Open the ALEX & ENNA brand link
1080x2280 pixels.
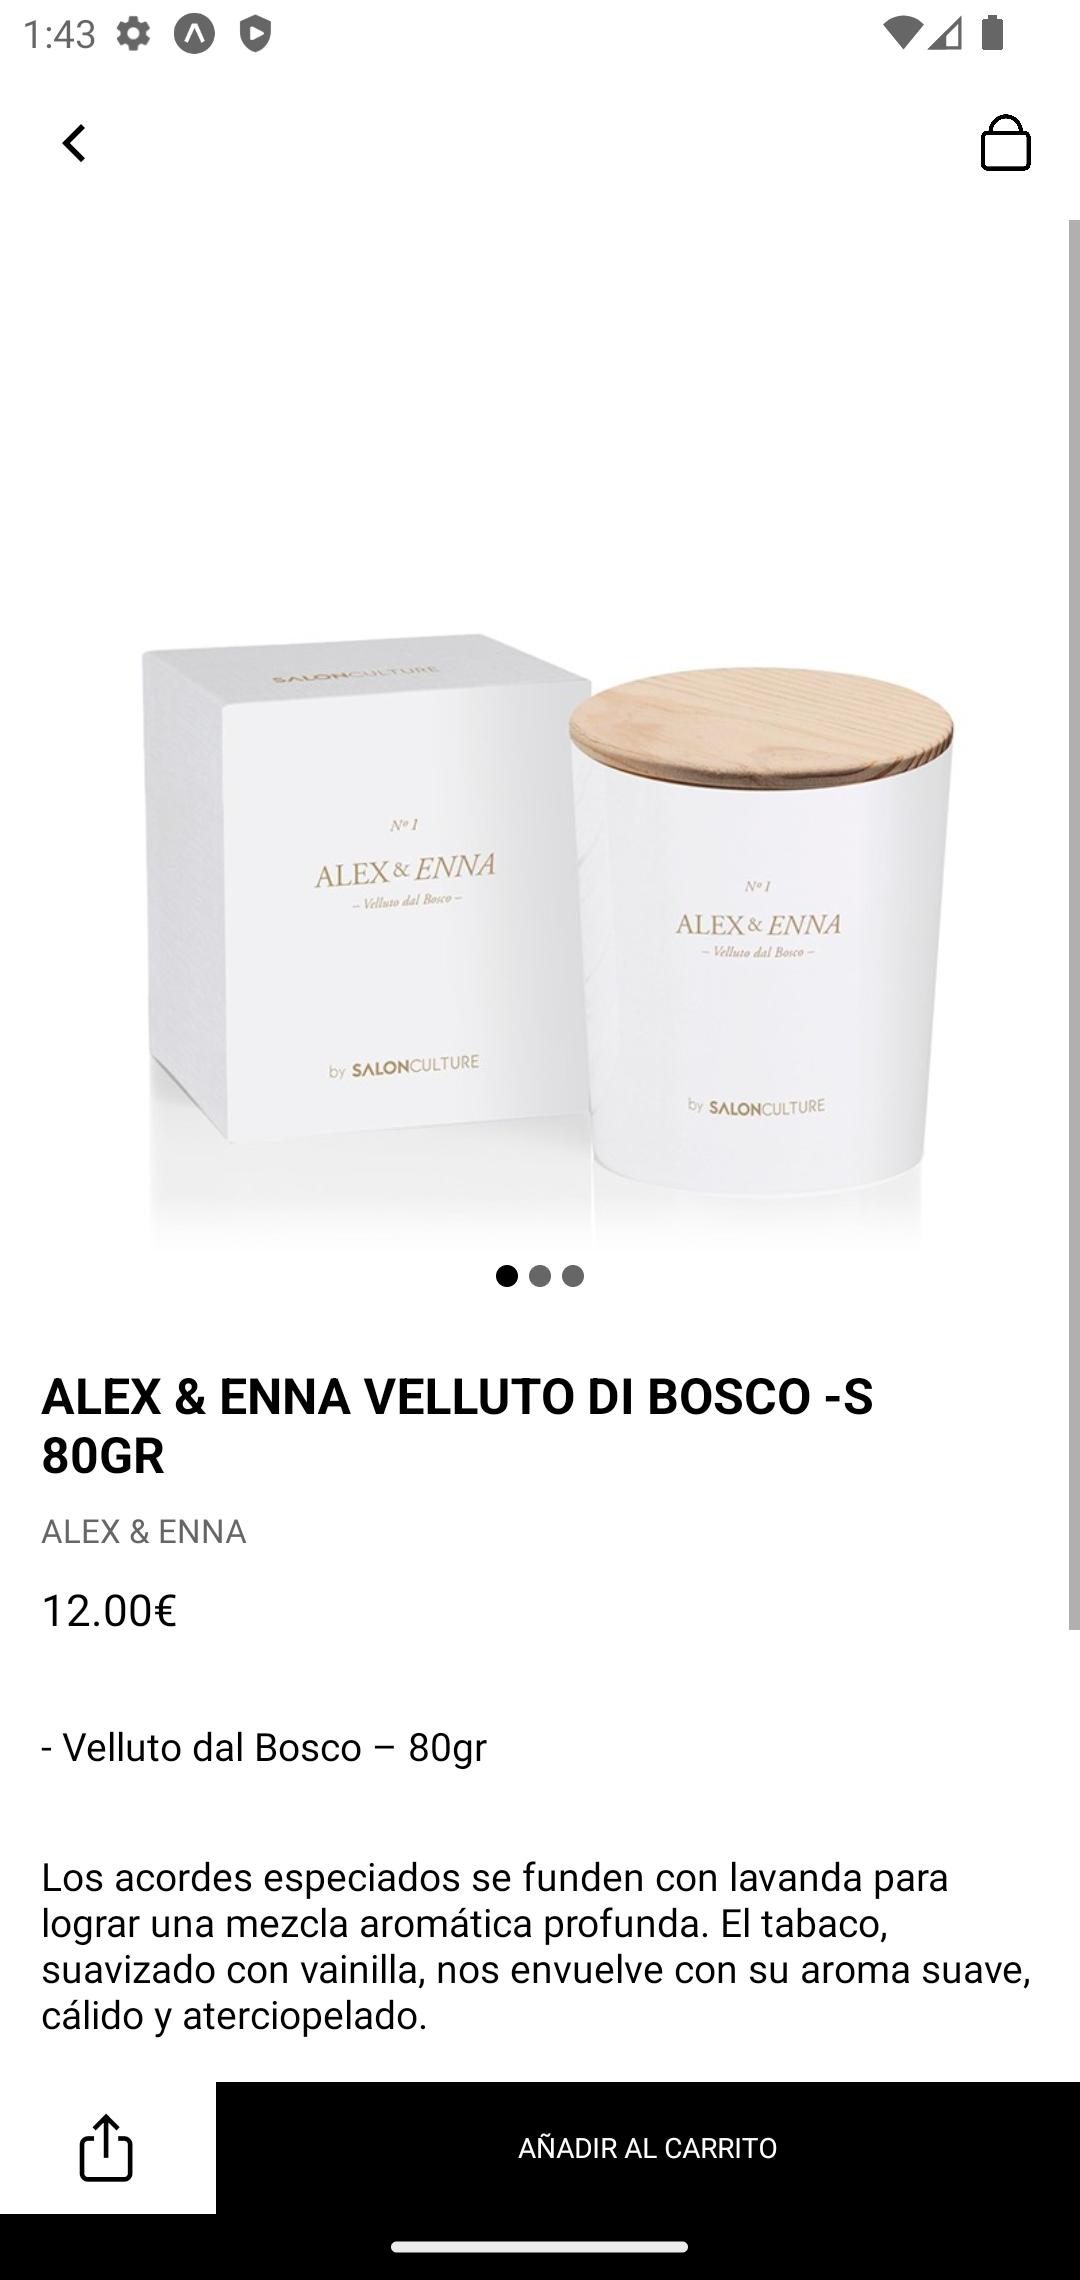(x=144, y=1532)
